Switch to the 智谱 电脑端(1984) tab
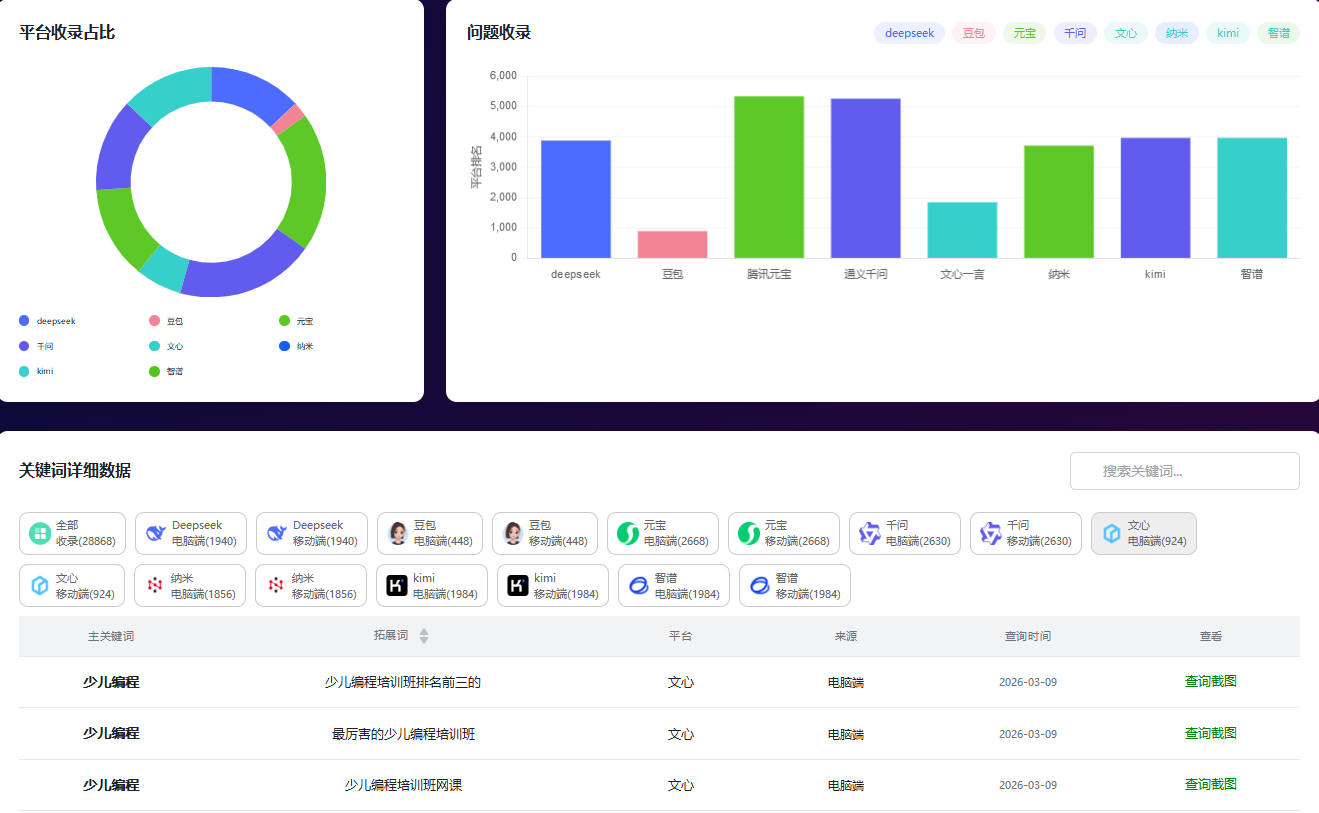The image size is (1319, 813). 674,586
